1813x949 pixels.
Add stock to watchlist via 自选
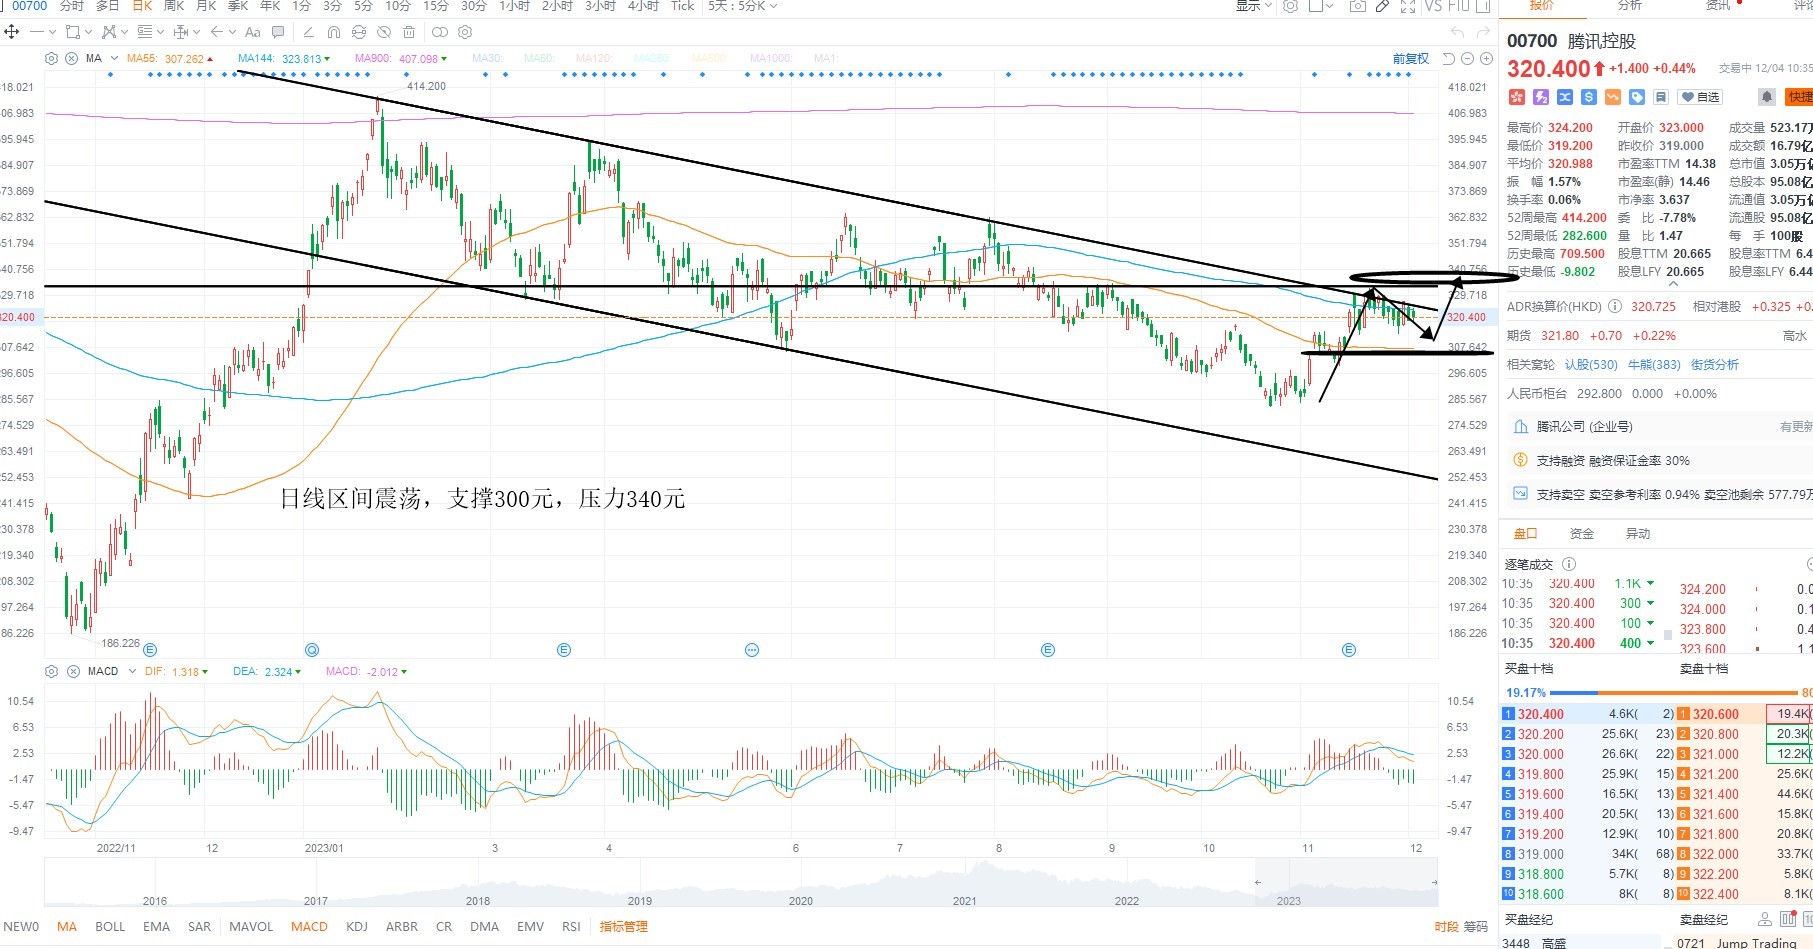(1700, 97)
